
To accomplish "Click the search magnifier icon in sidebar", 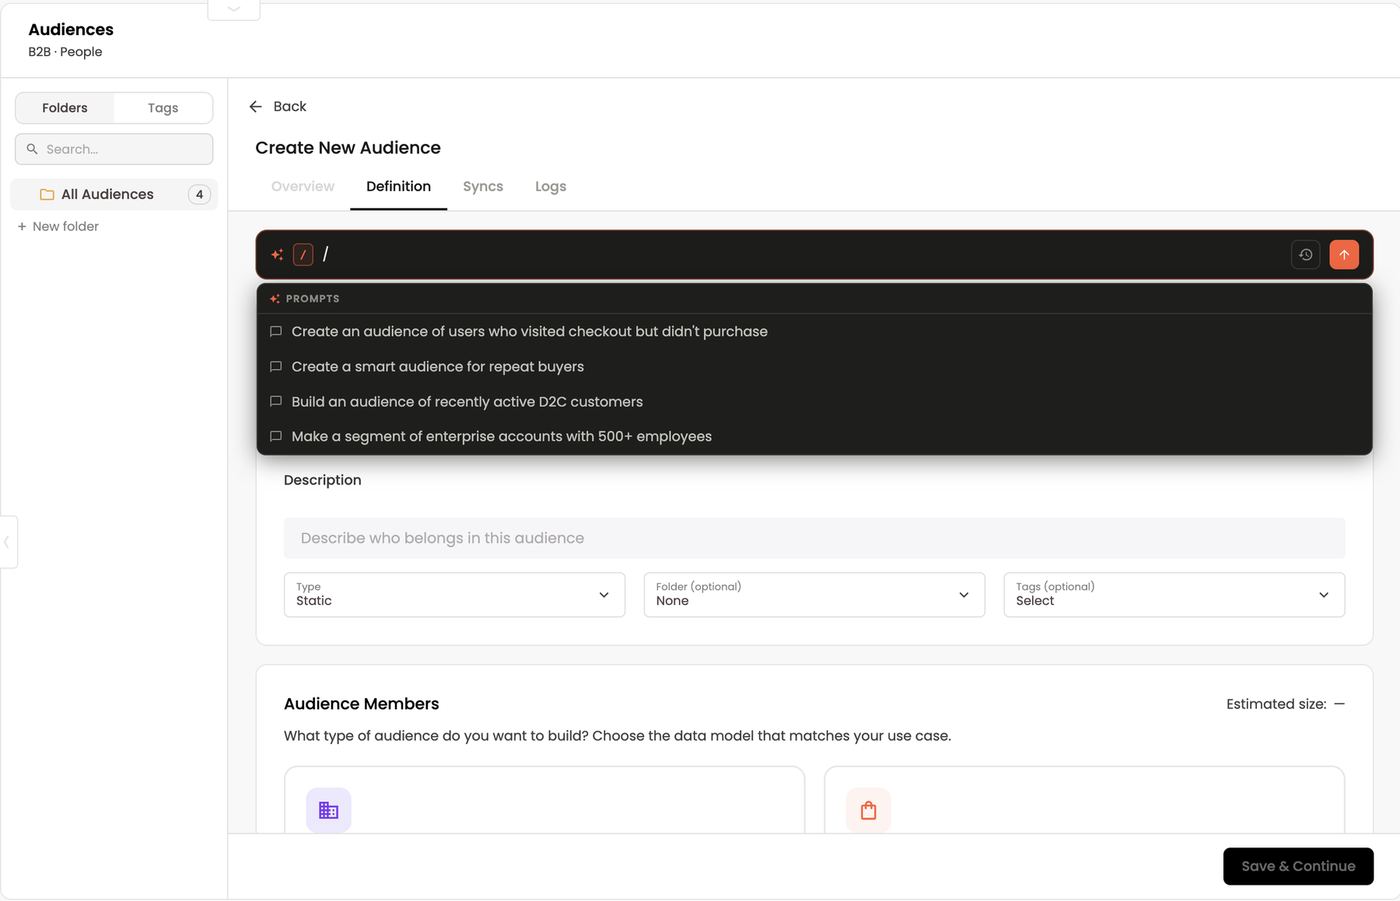I will [x=32, y=149].
